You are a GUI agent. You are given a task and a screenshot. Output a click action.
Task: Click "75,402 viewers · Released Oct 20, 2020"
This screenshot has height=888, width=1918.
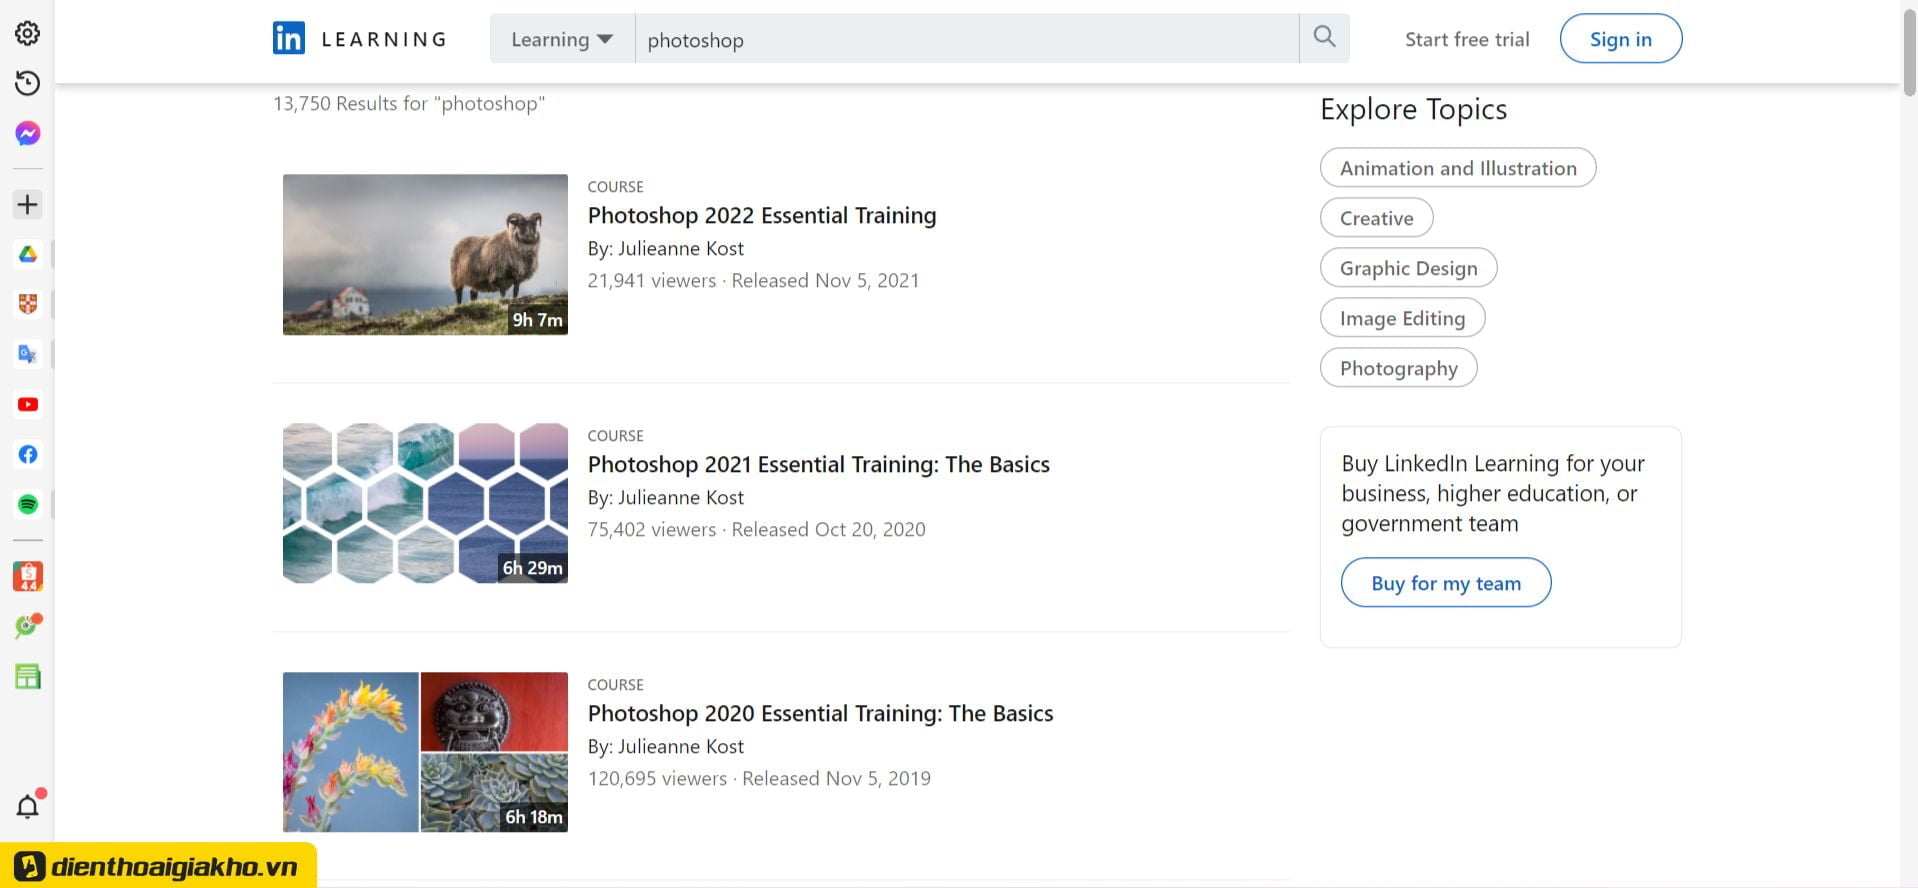[x=756, y=529]
